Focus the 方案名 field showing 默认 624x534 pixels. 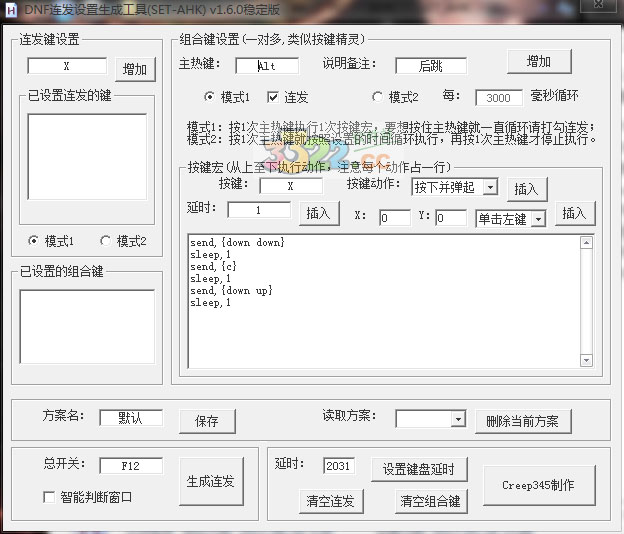[131, 418]
